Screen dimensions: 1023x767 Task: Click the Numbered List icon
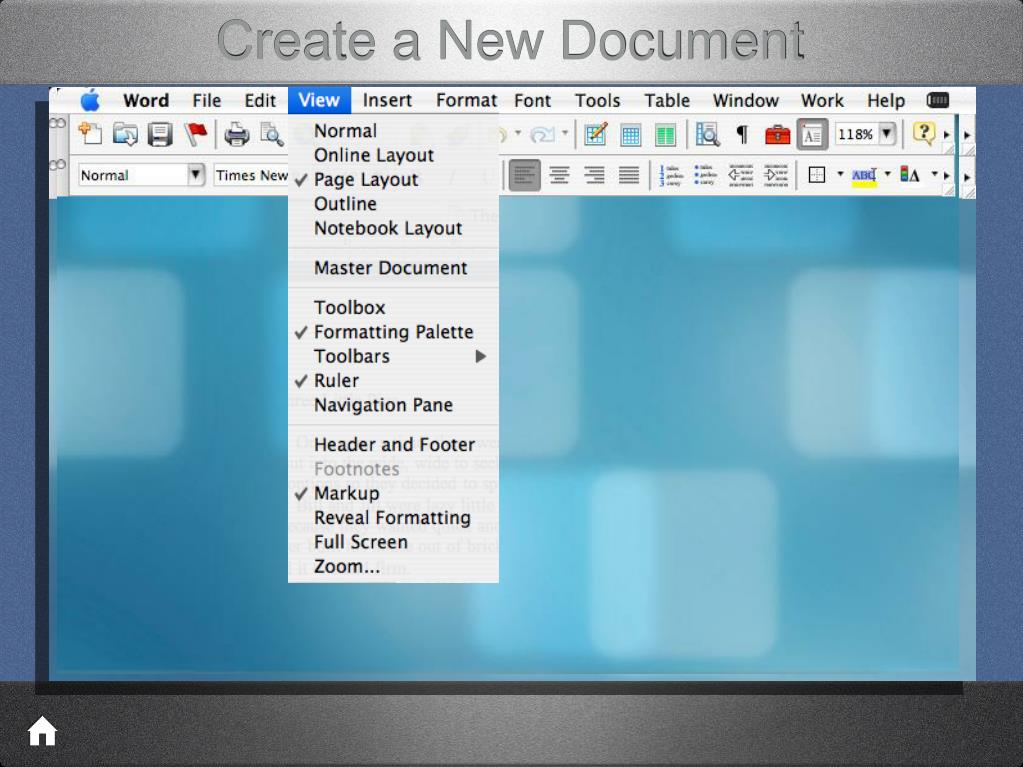tap(671, 175)
